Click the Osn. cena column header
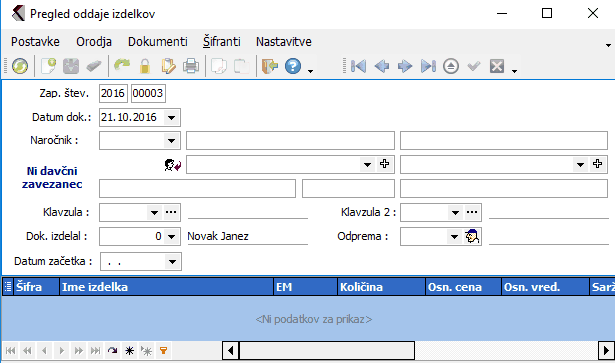Viewport: 615px width, 363px height. point(463,287)
